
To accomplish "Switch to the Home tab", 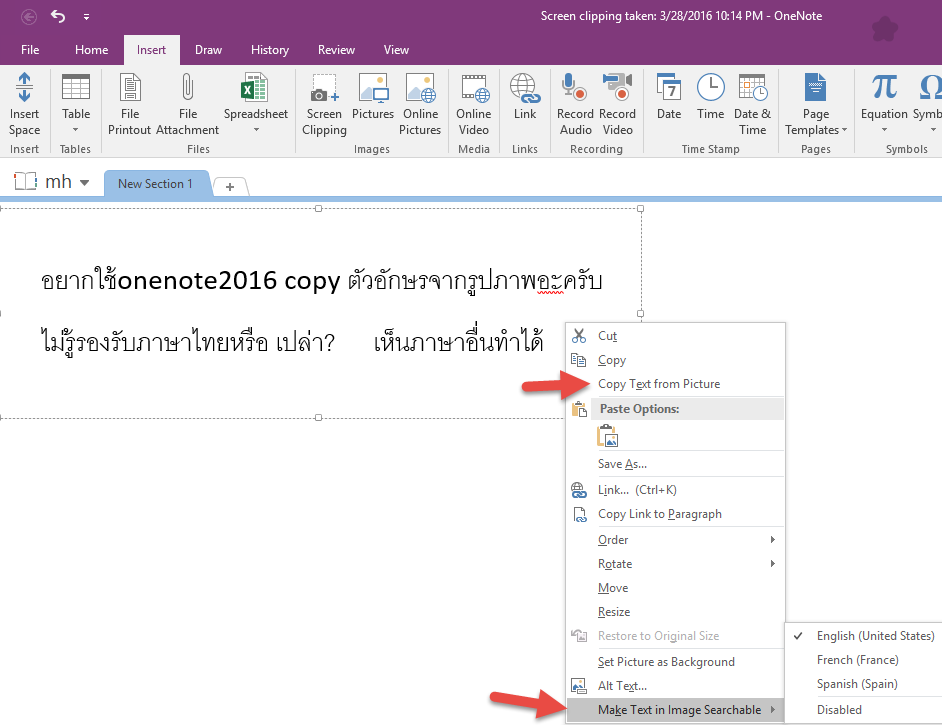I will [x=91, y=50].
